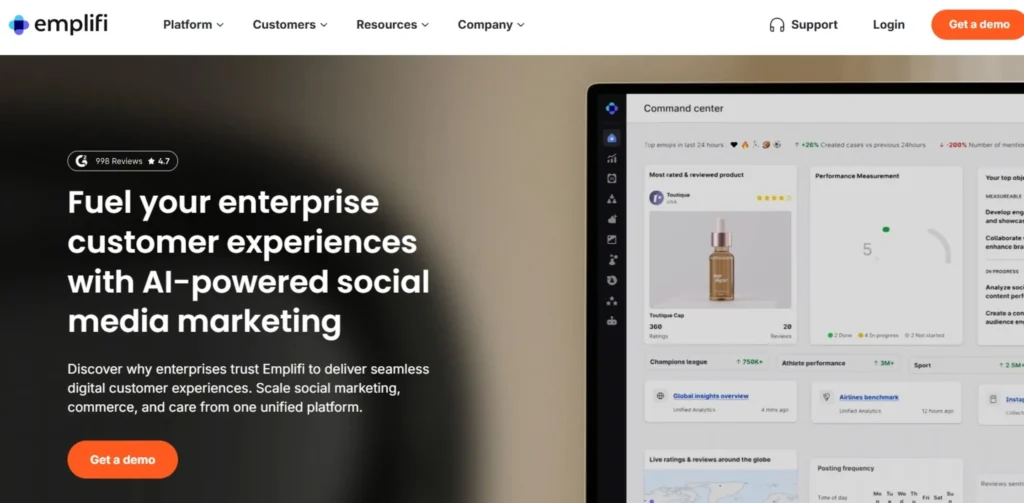Click the Most rated & reviewed product heading
Image resolution: width=1024 pixels, height=503 pixels.
click(696, 175)
